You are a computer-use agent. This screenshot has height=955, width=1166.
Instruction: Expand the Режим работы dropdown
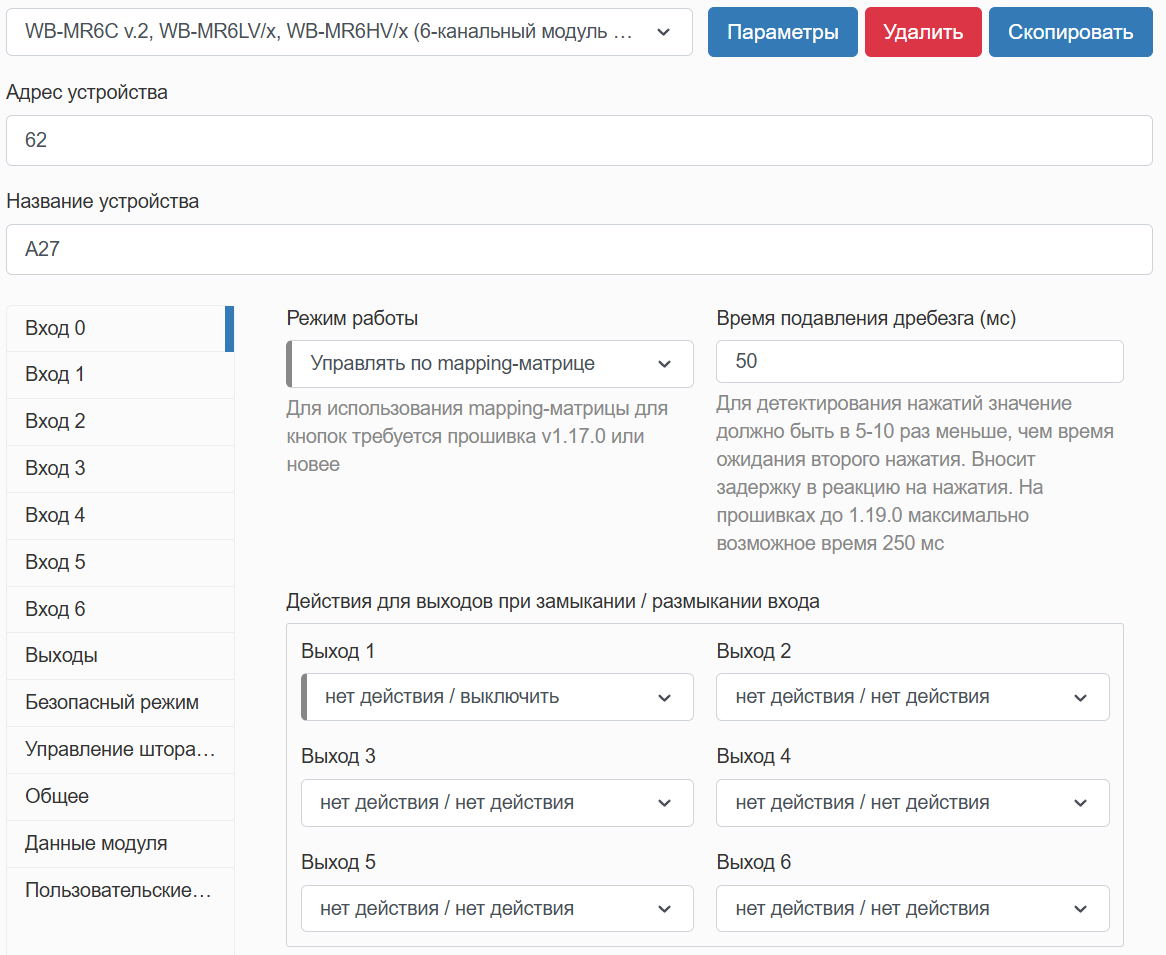(490, 364)
